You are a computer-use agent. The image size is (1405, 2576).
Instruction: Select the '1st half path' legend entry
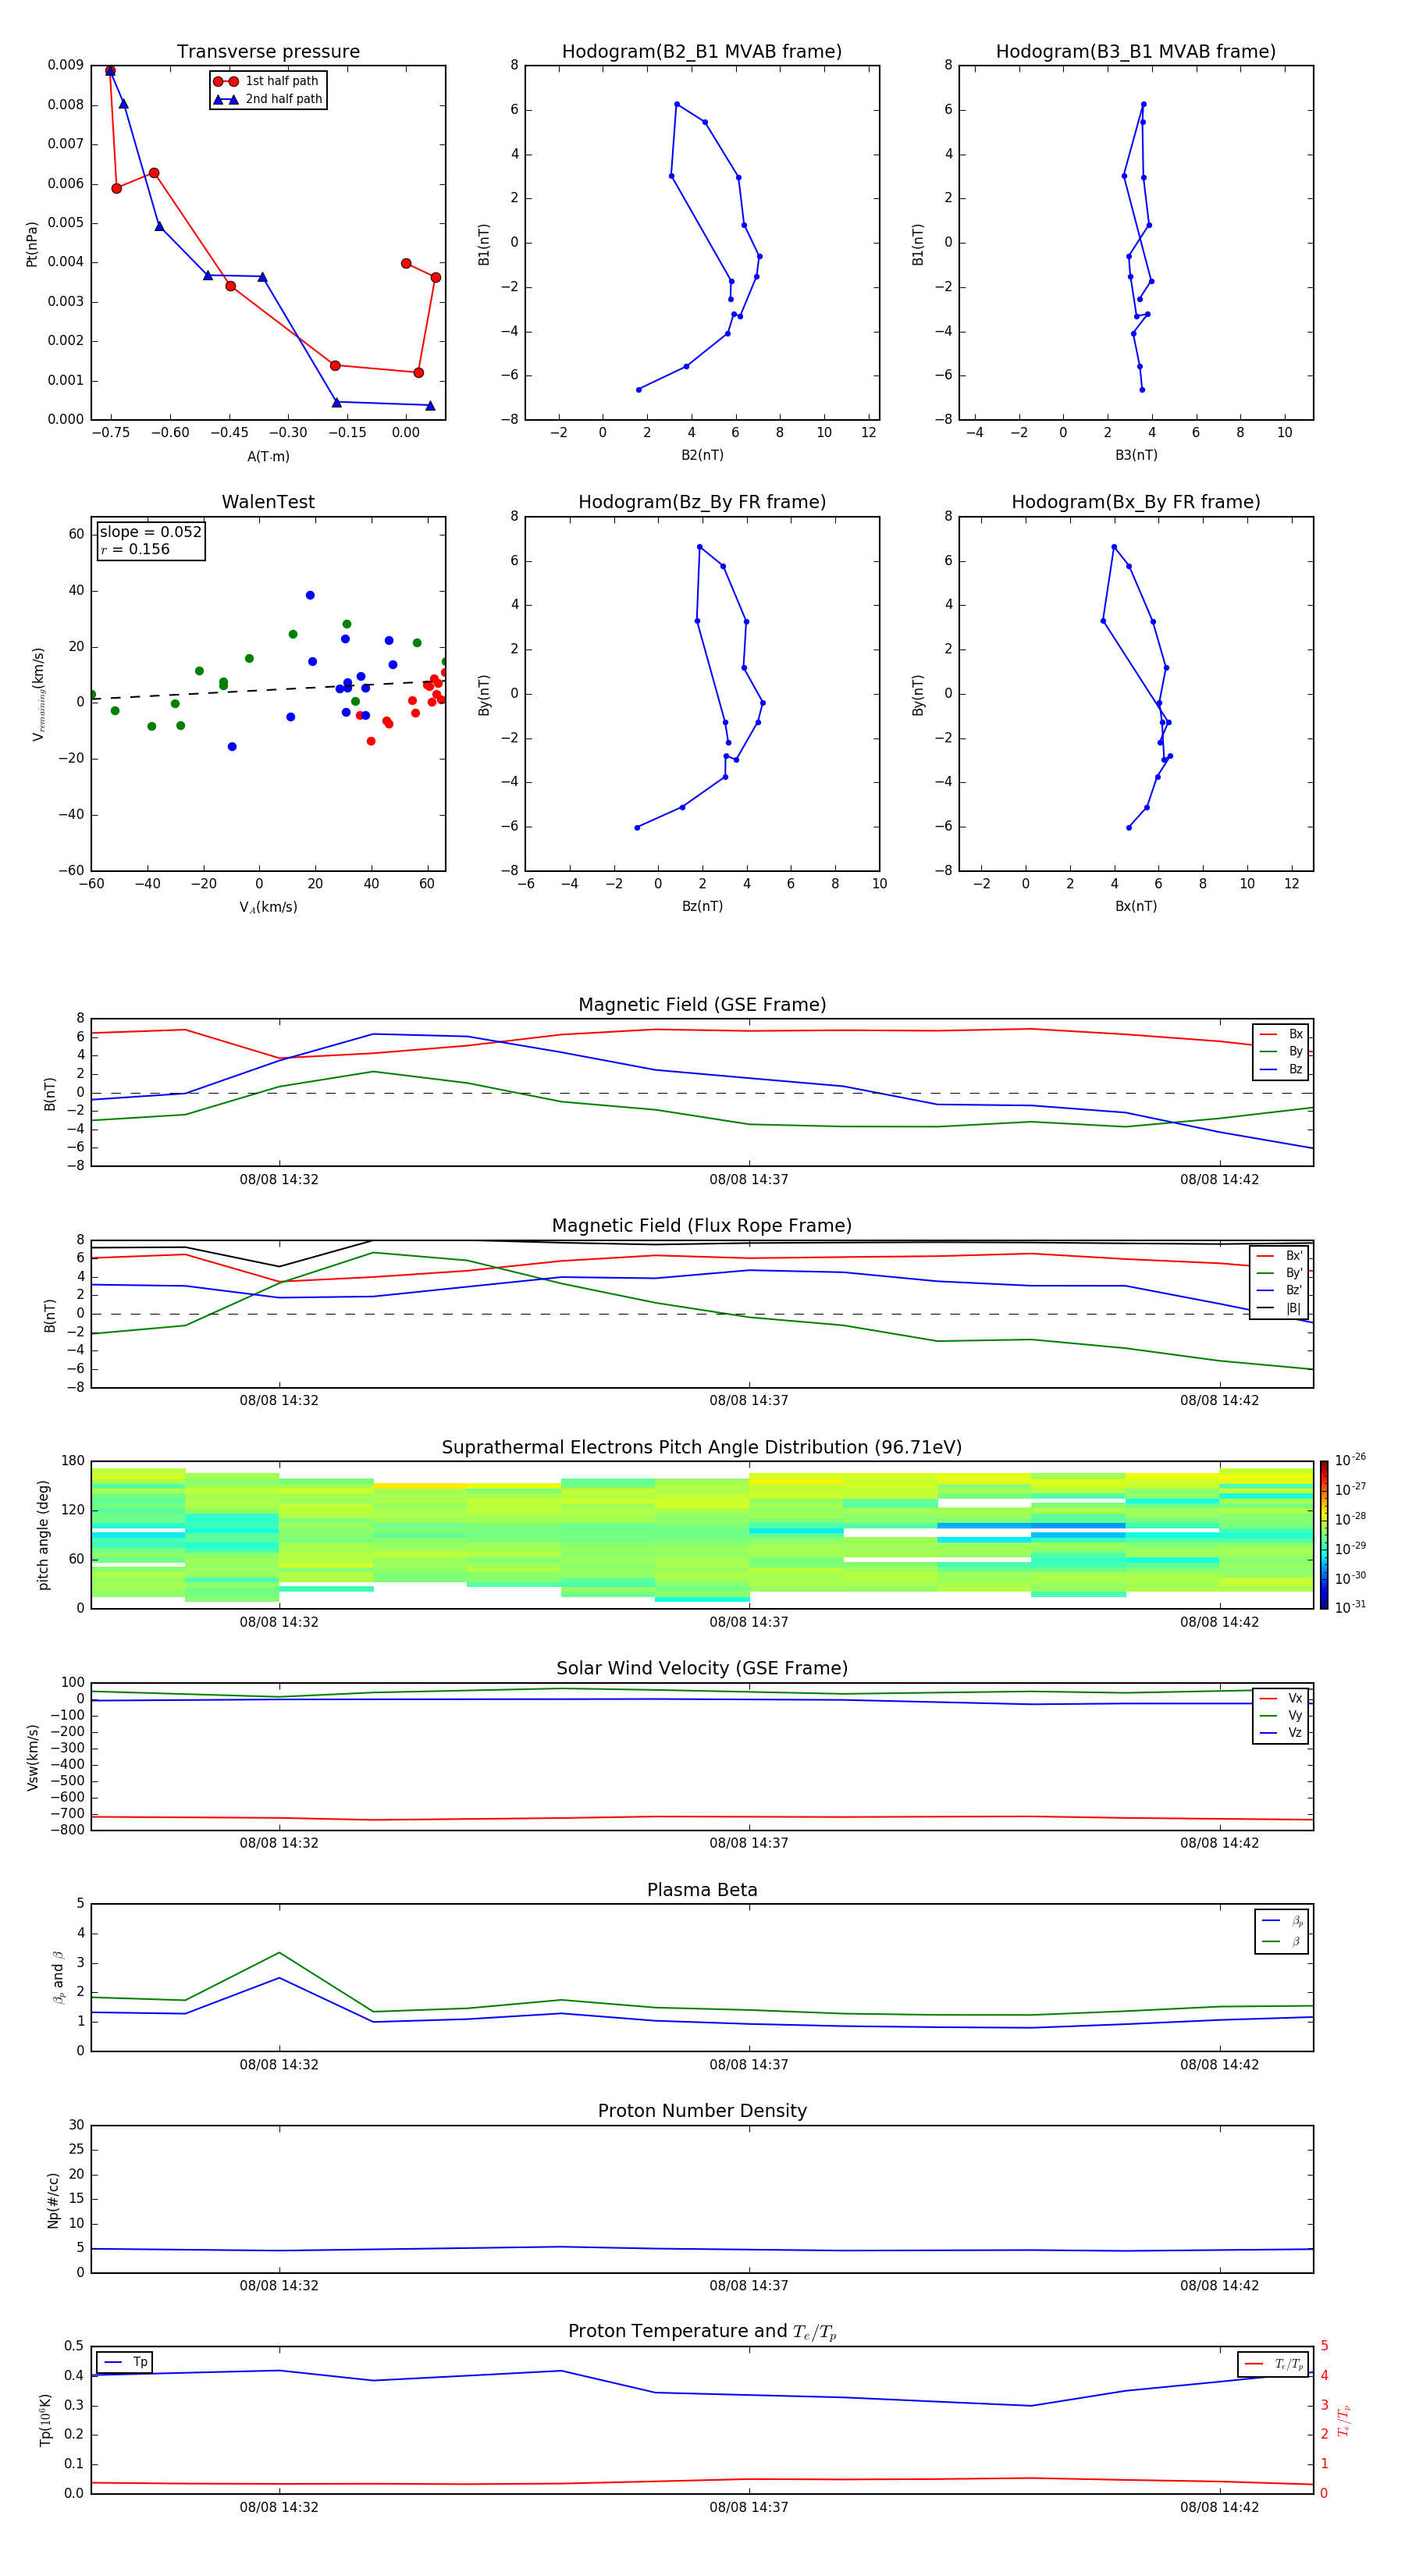pos(267,81)
